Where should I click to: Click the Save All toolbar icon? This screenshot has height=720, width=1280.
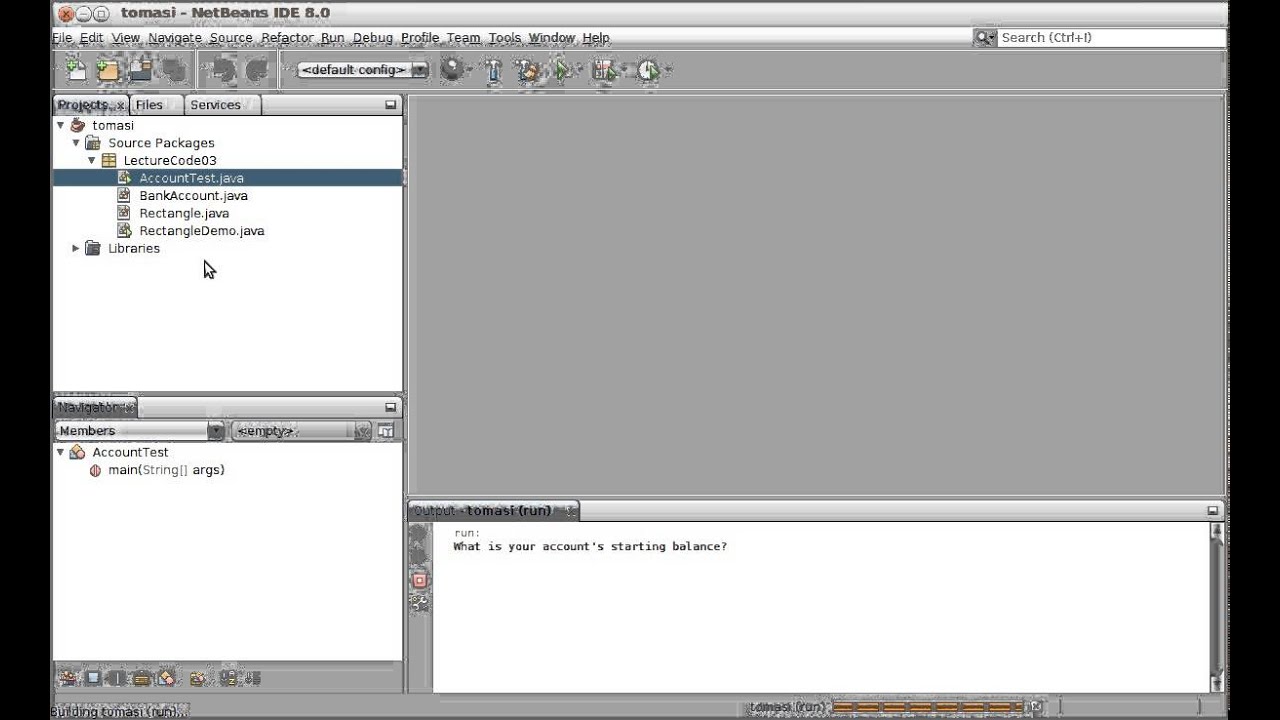(174, 70)
